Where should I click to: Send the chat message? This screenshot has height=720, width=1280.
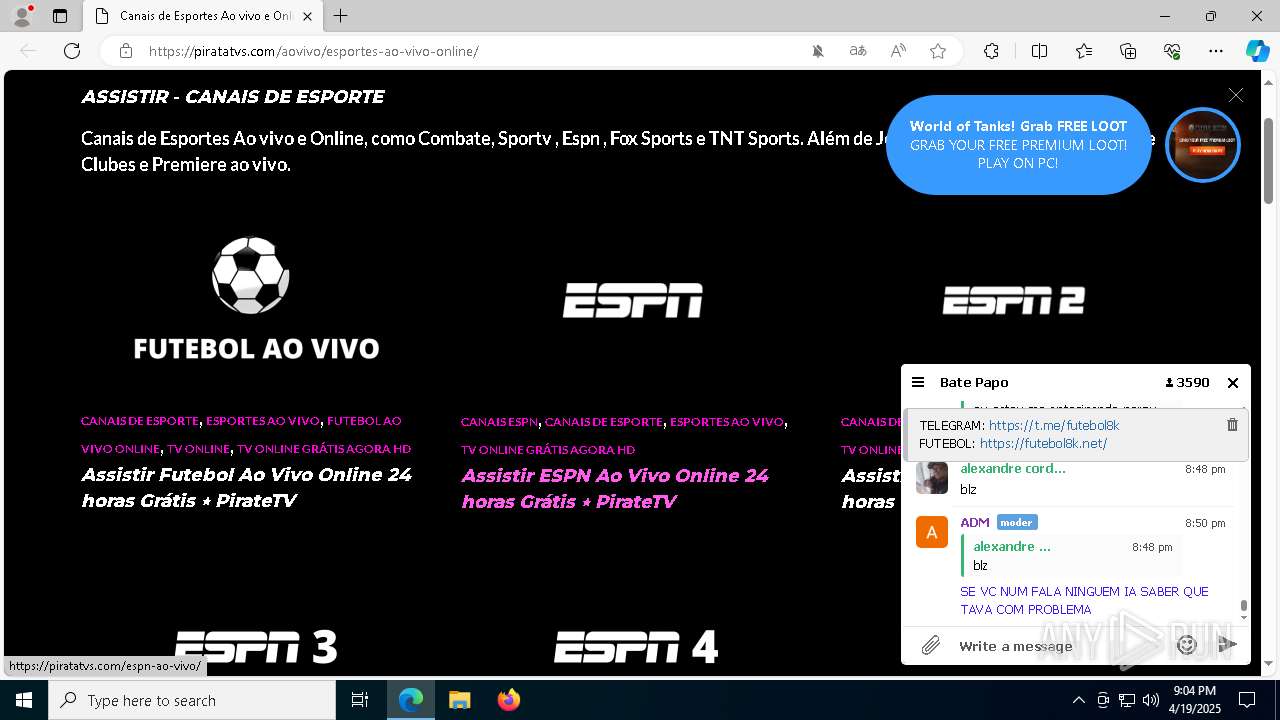[1228, 645]
